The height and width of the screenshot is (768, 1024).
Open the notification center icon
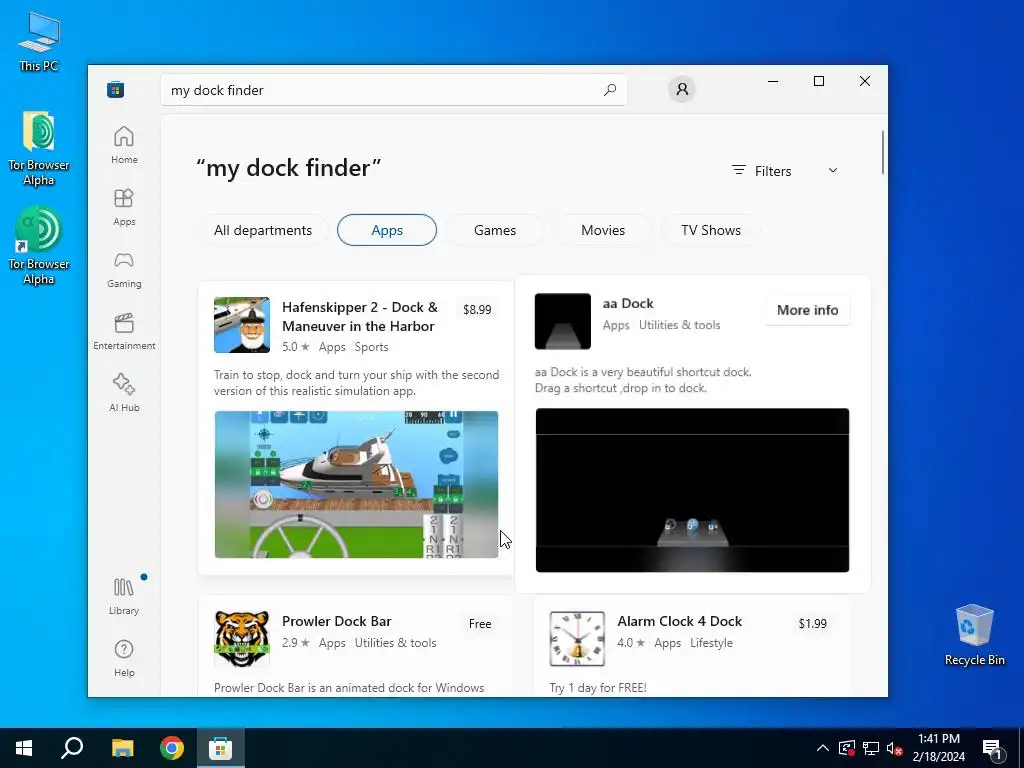991,748
